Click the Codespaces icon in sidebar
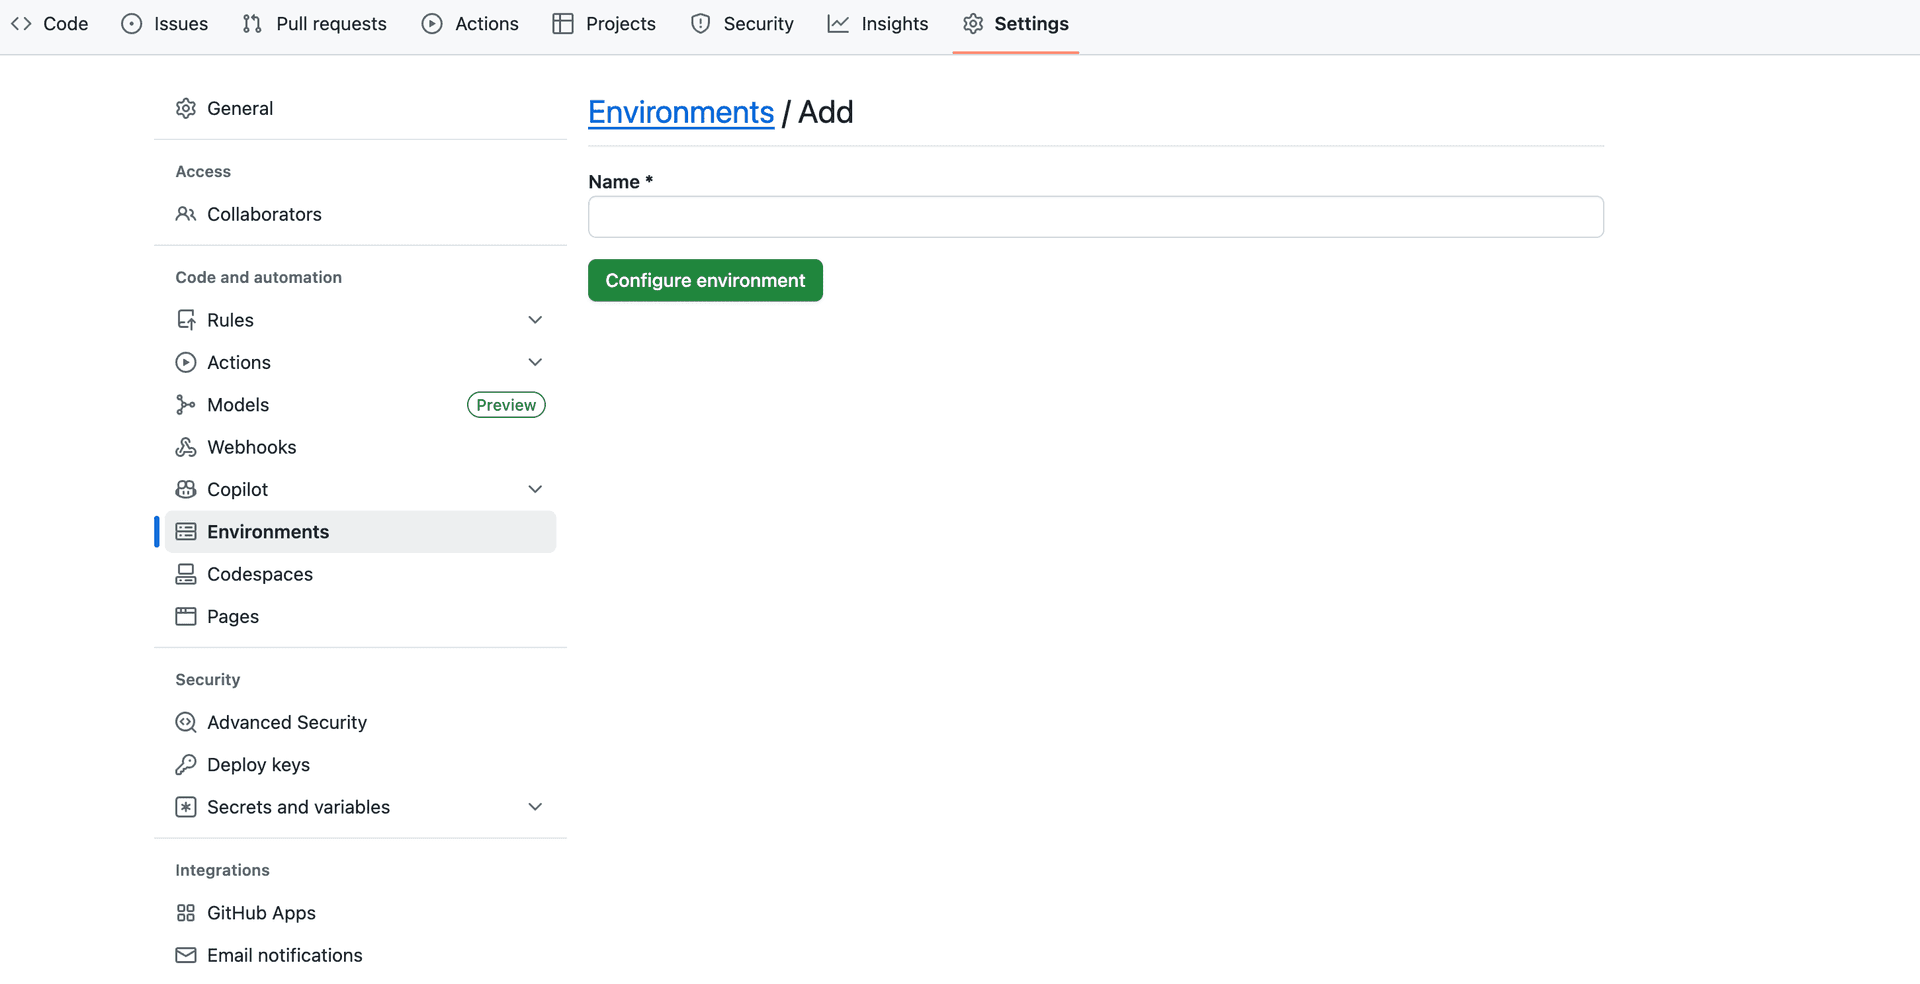 point(186,574)
